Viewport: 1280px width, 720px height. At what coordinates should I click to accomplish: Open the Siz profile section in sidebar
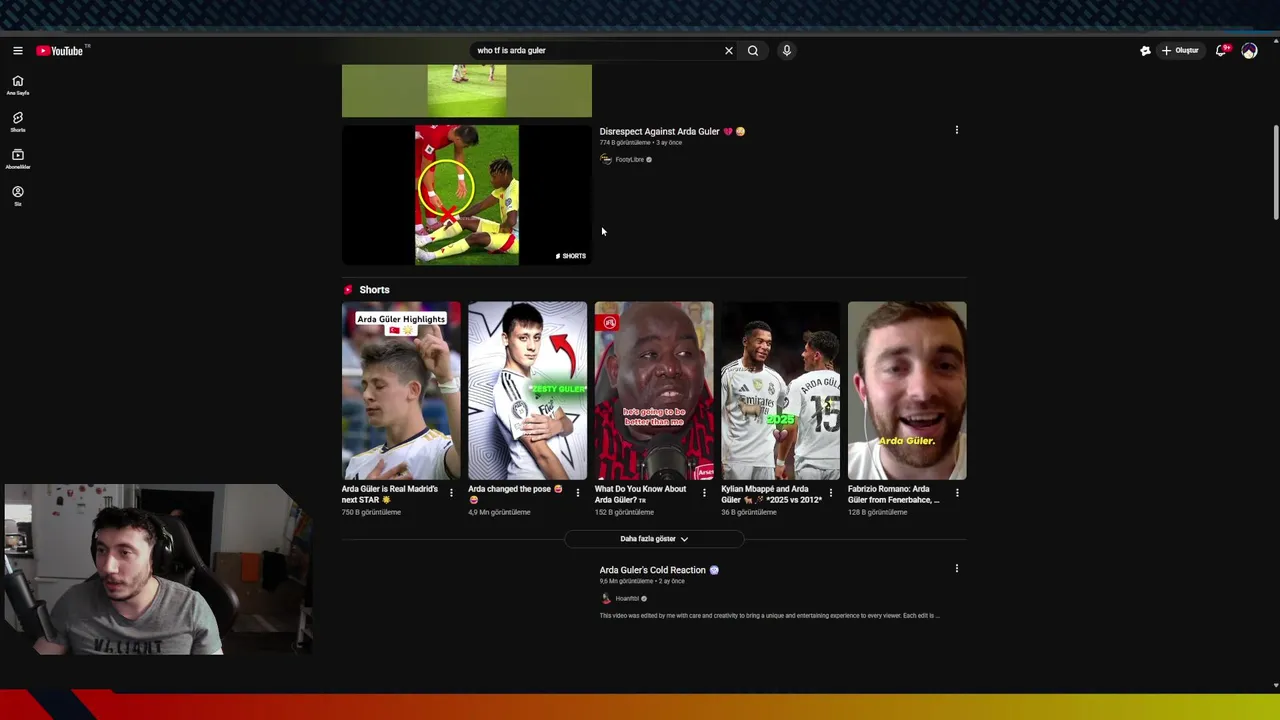(x=17, y=196)
